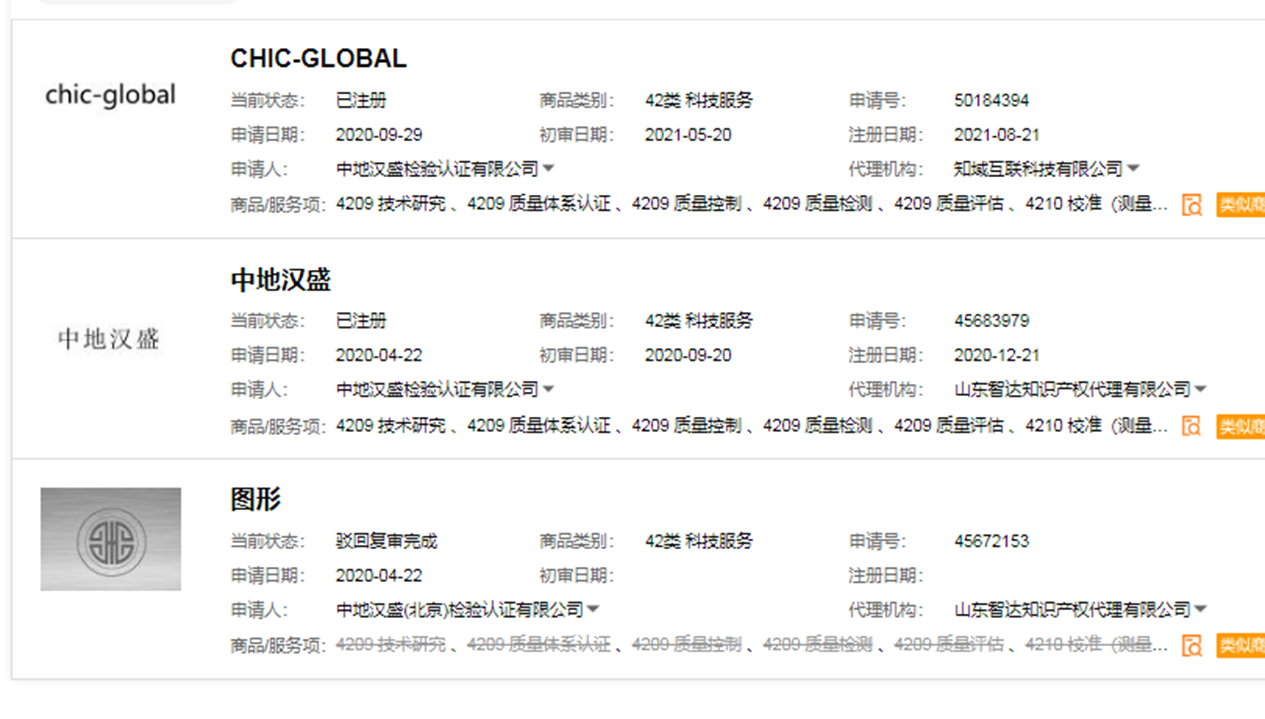Expand 中地汉盛(北京)检验认证有限公司 applicant dropdown

(x=593, y=609)
